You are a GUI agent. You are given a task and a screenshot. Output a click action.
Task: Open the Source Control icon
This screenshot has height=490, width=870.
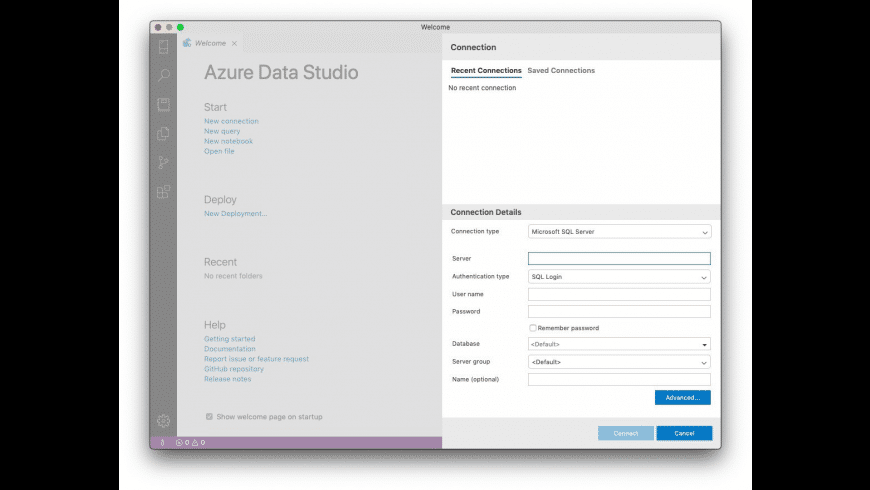point(163,163)
